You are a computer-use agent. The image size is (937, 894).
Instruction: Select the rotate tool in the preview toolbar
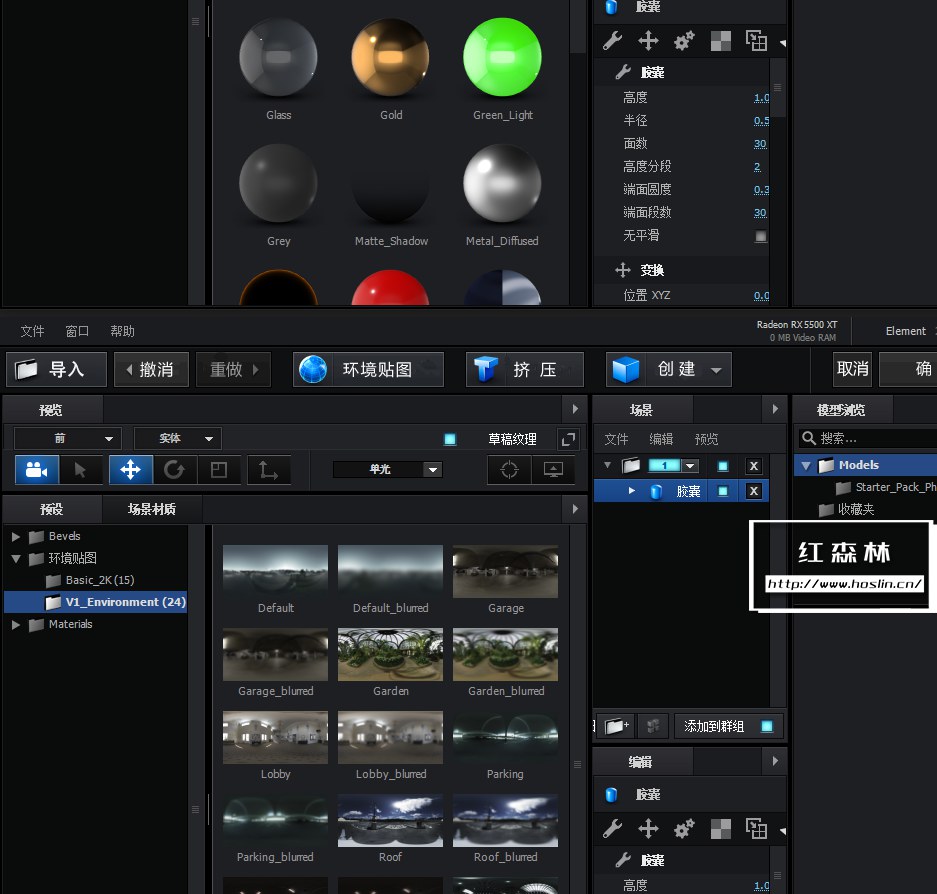click(176, 470)
